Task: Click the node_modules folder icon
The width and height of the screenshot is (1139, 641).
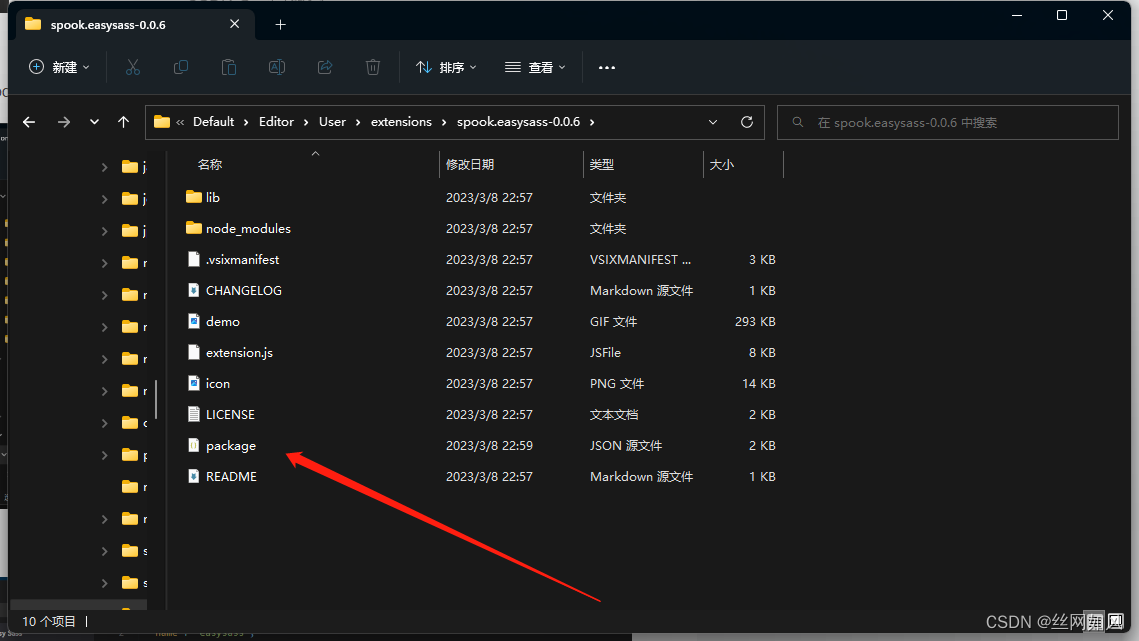Action: (x=193, y=228)
